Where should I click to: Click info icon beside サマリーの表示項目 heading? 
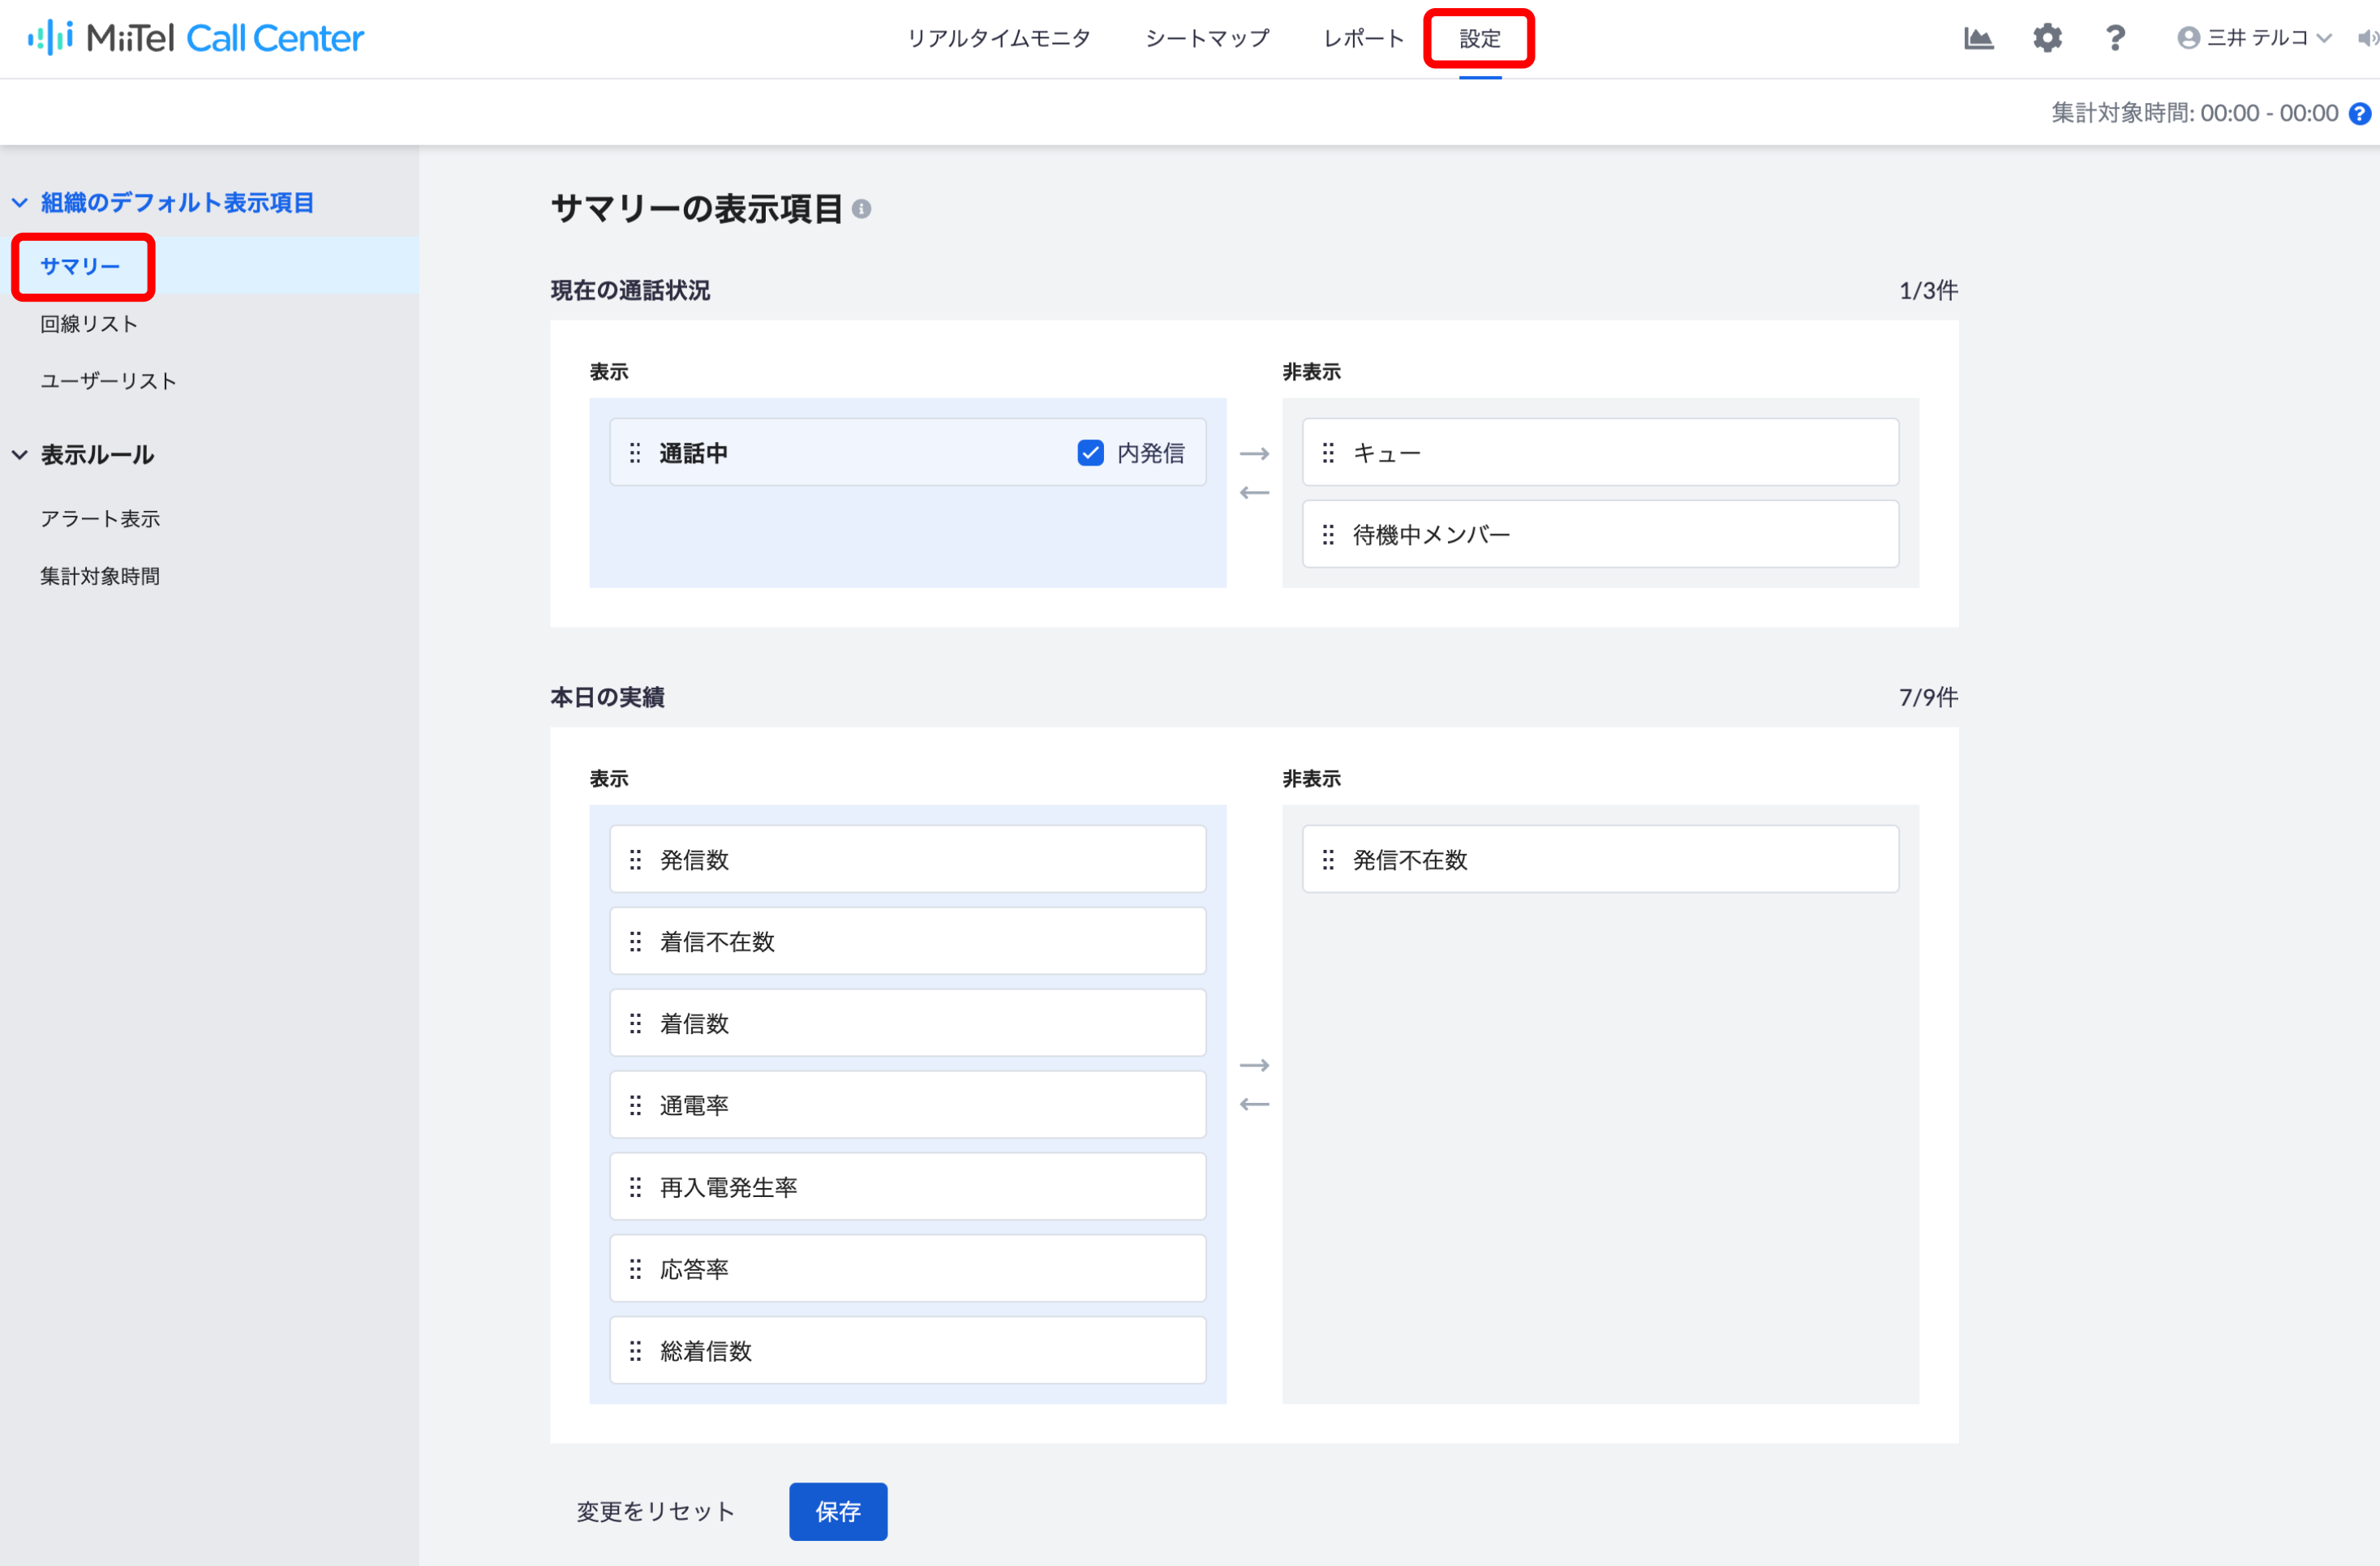[x=861, y=209]
